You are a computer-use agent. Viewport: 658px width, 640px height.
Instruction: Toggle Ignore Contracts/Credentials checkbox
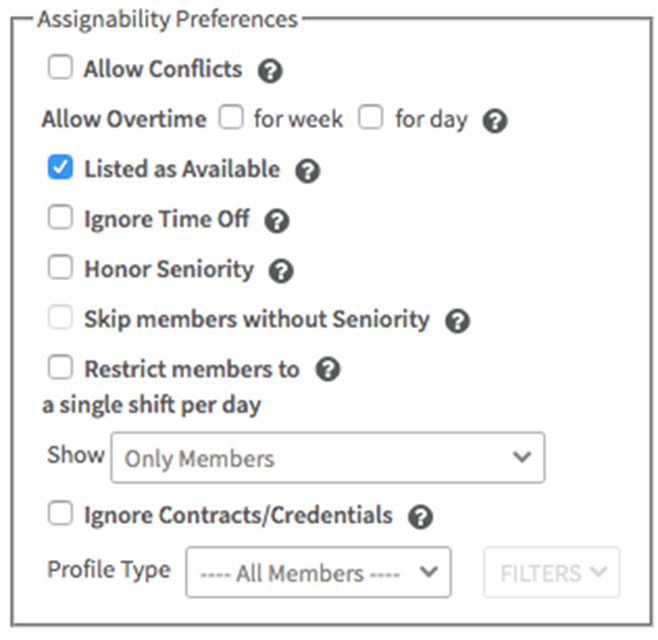coord(60,513)
